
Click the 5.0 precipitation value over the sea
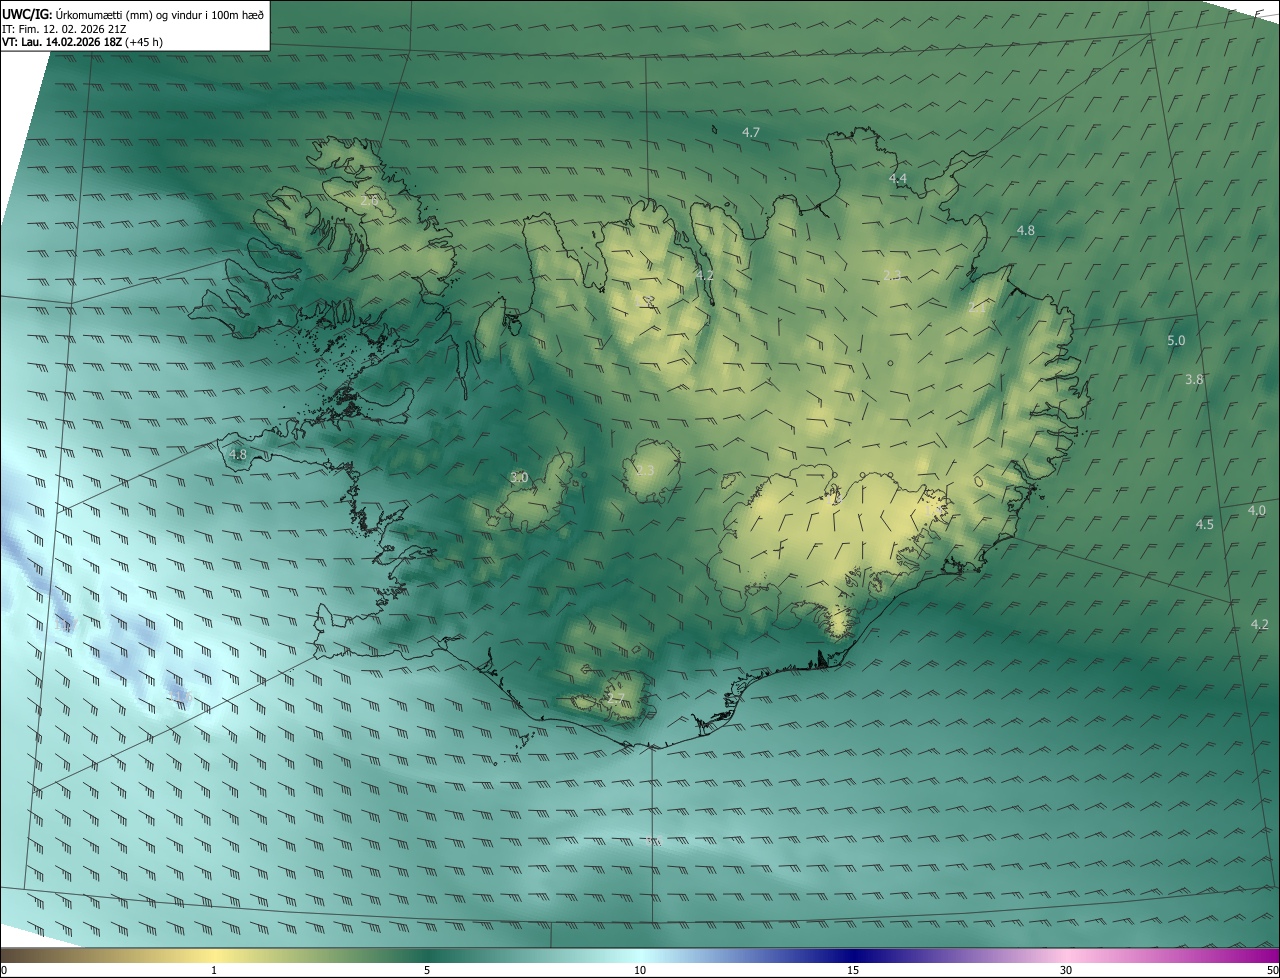click(x=1176, y=340)
